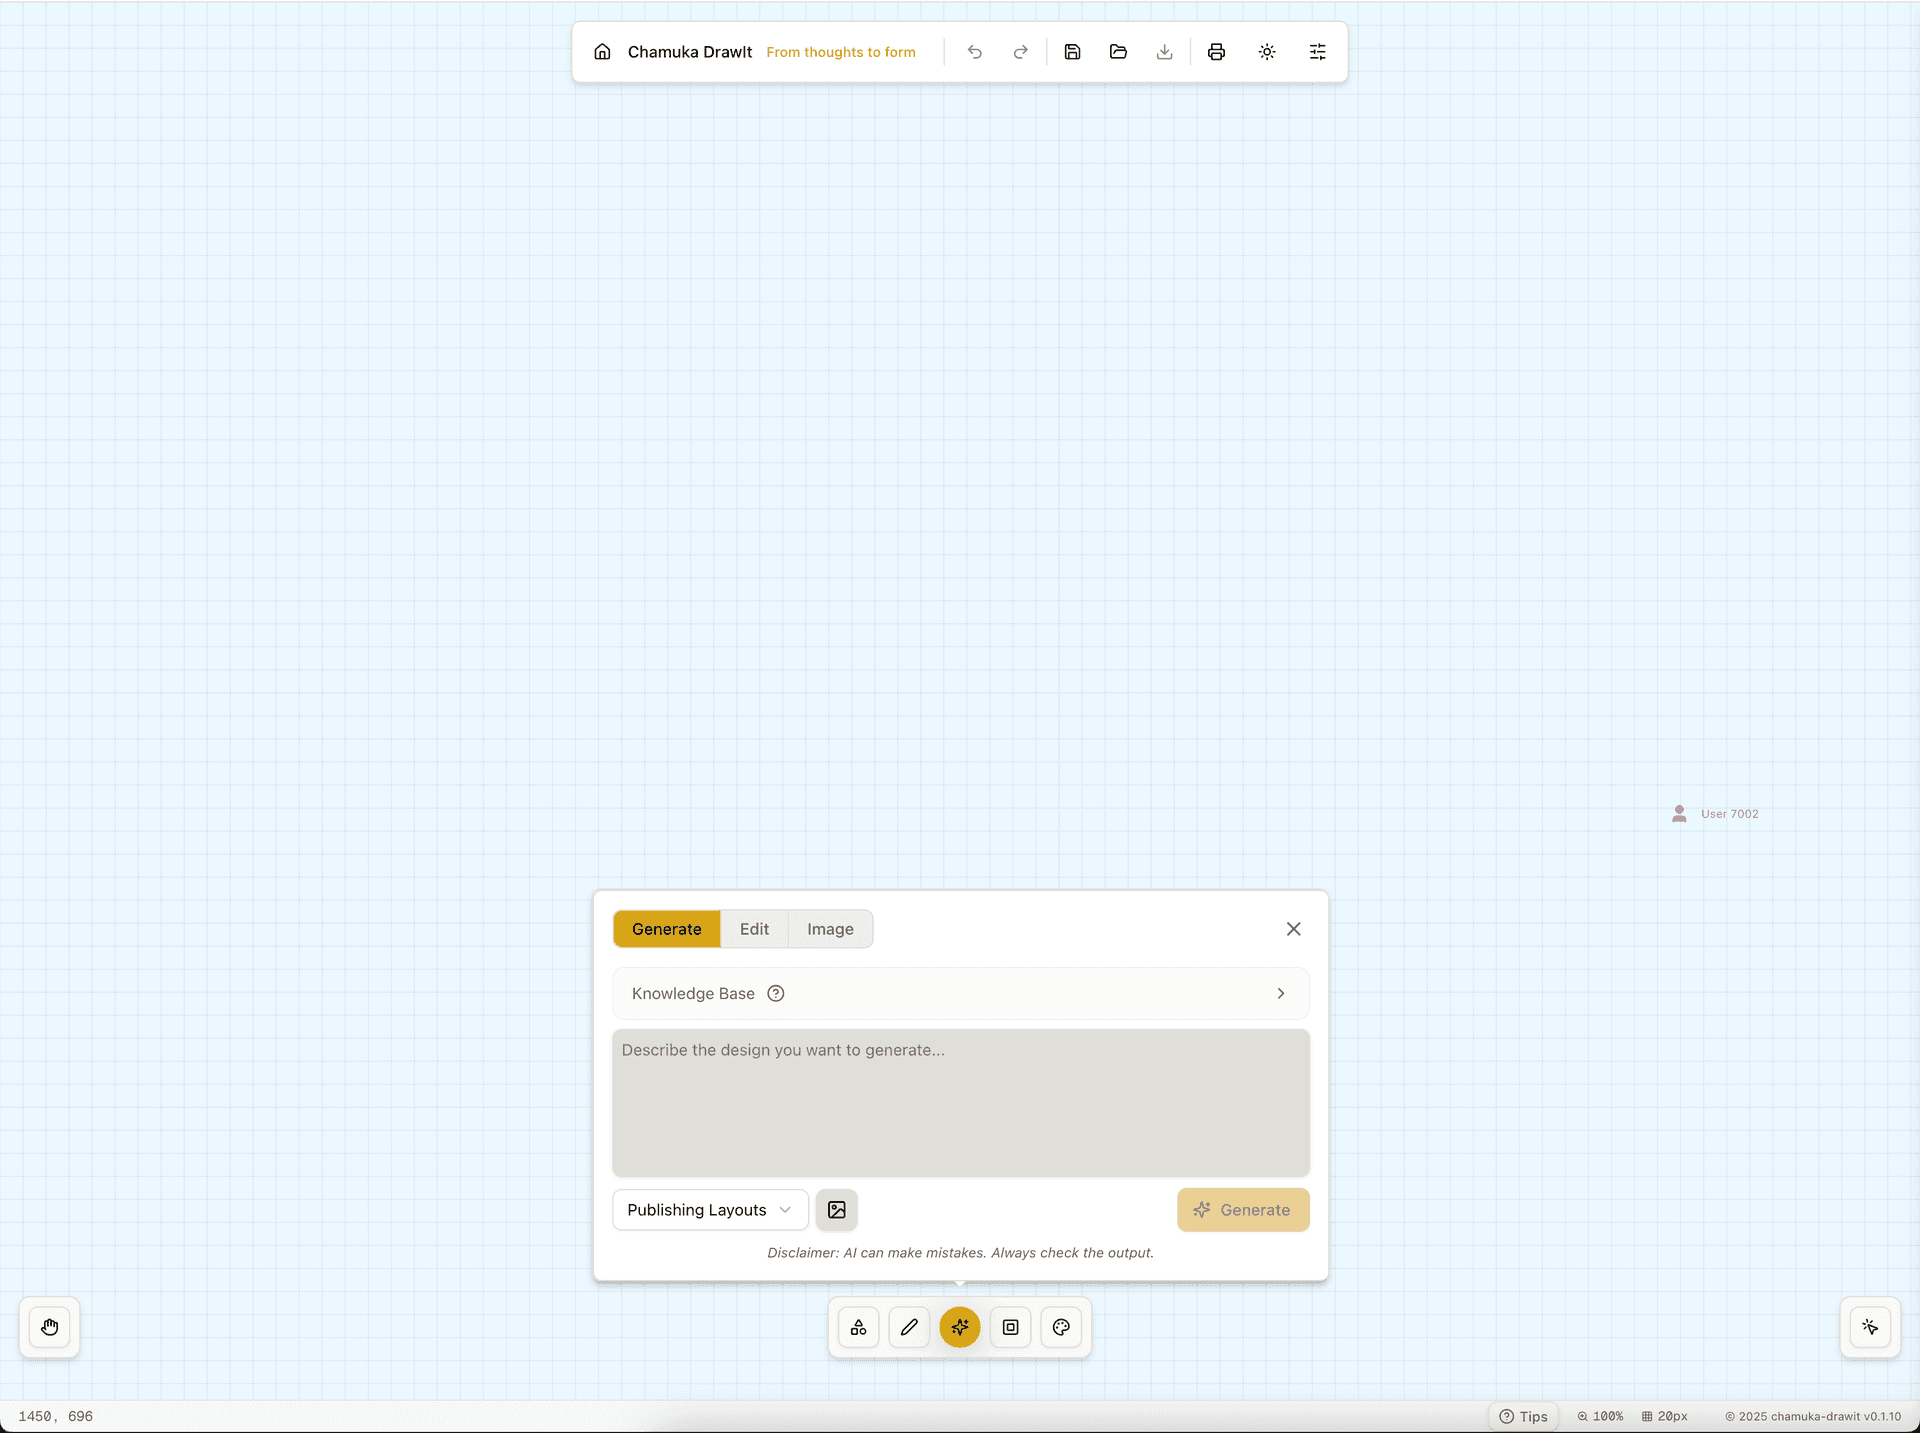This screenshot has height=1433, width=1920.
Task: Open the zoom level 100% control
Action: coord(1599,1416)
